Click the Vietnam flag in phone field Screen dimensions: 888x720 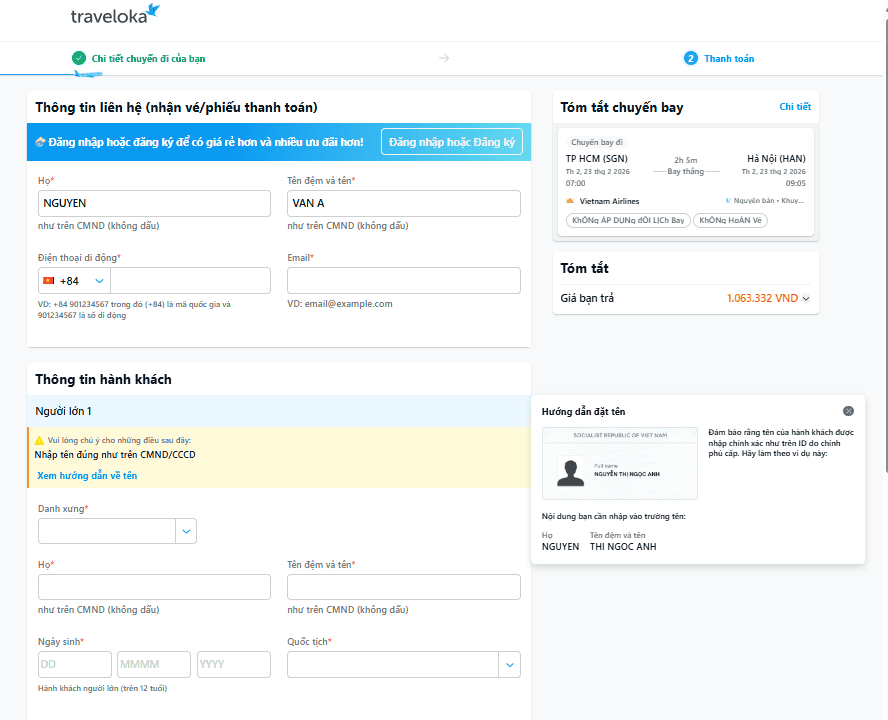pos(48,281)
